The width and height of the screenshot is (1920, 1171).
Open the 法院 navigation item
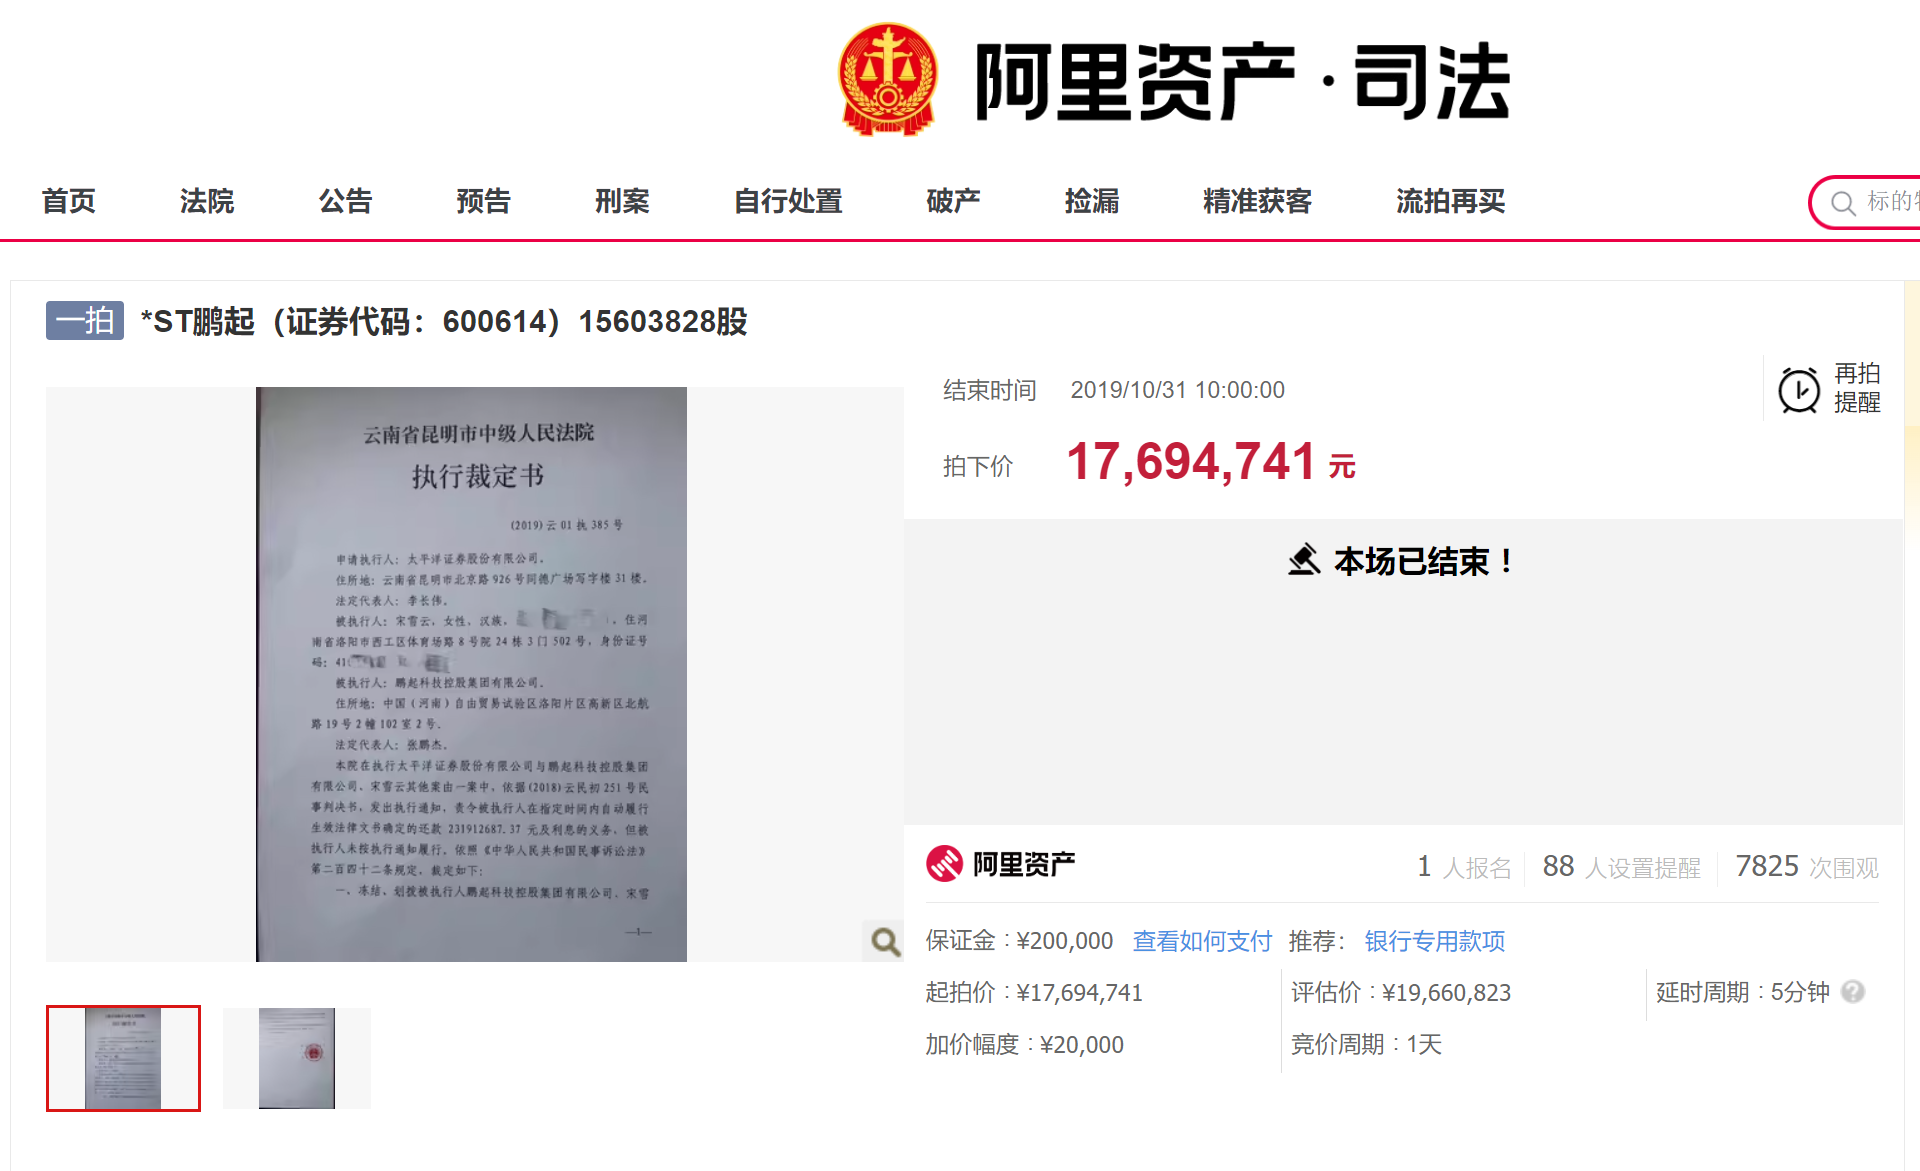pyautogui.click(x=207, y=201)
